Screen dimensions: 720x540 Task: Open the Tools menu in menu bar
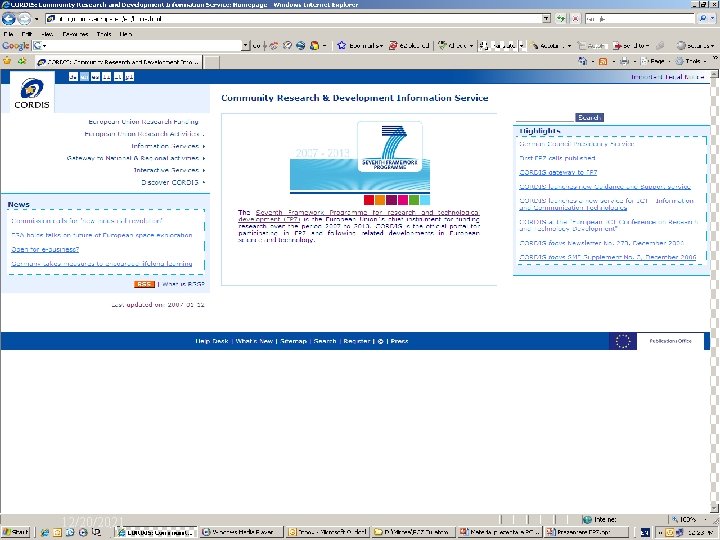[104, 34]
